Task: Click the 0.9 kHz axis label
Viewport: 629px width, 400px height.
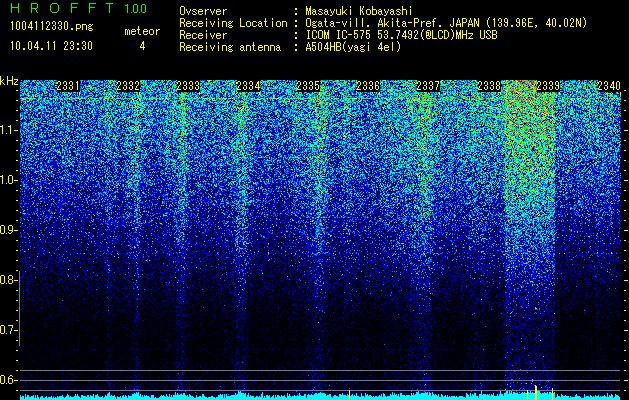Action: pyautogui.click(x=8, y=230)
